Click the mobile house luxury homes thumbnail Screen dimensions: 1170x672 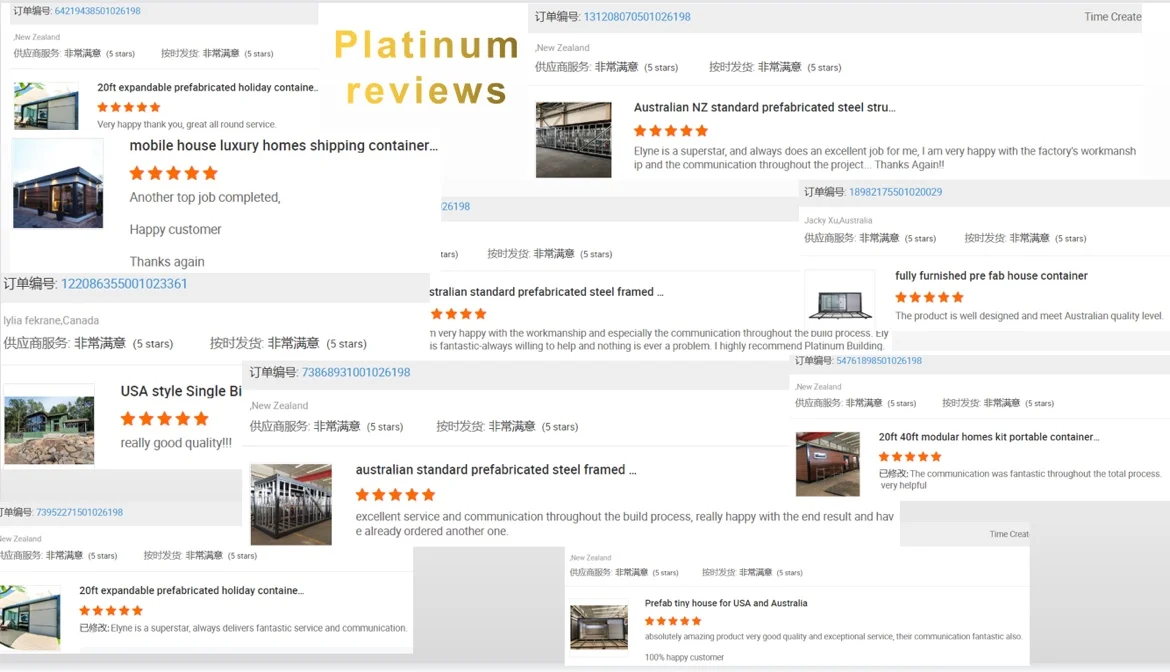click(x=58, y=183)
